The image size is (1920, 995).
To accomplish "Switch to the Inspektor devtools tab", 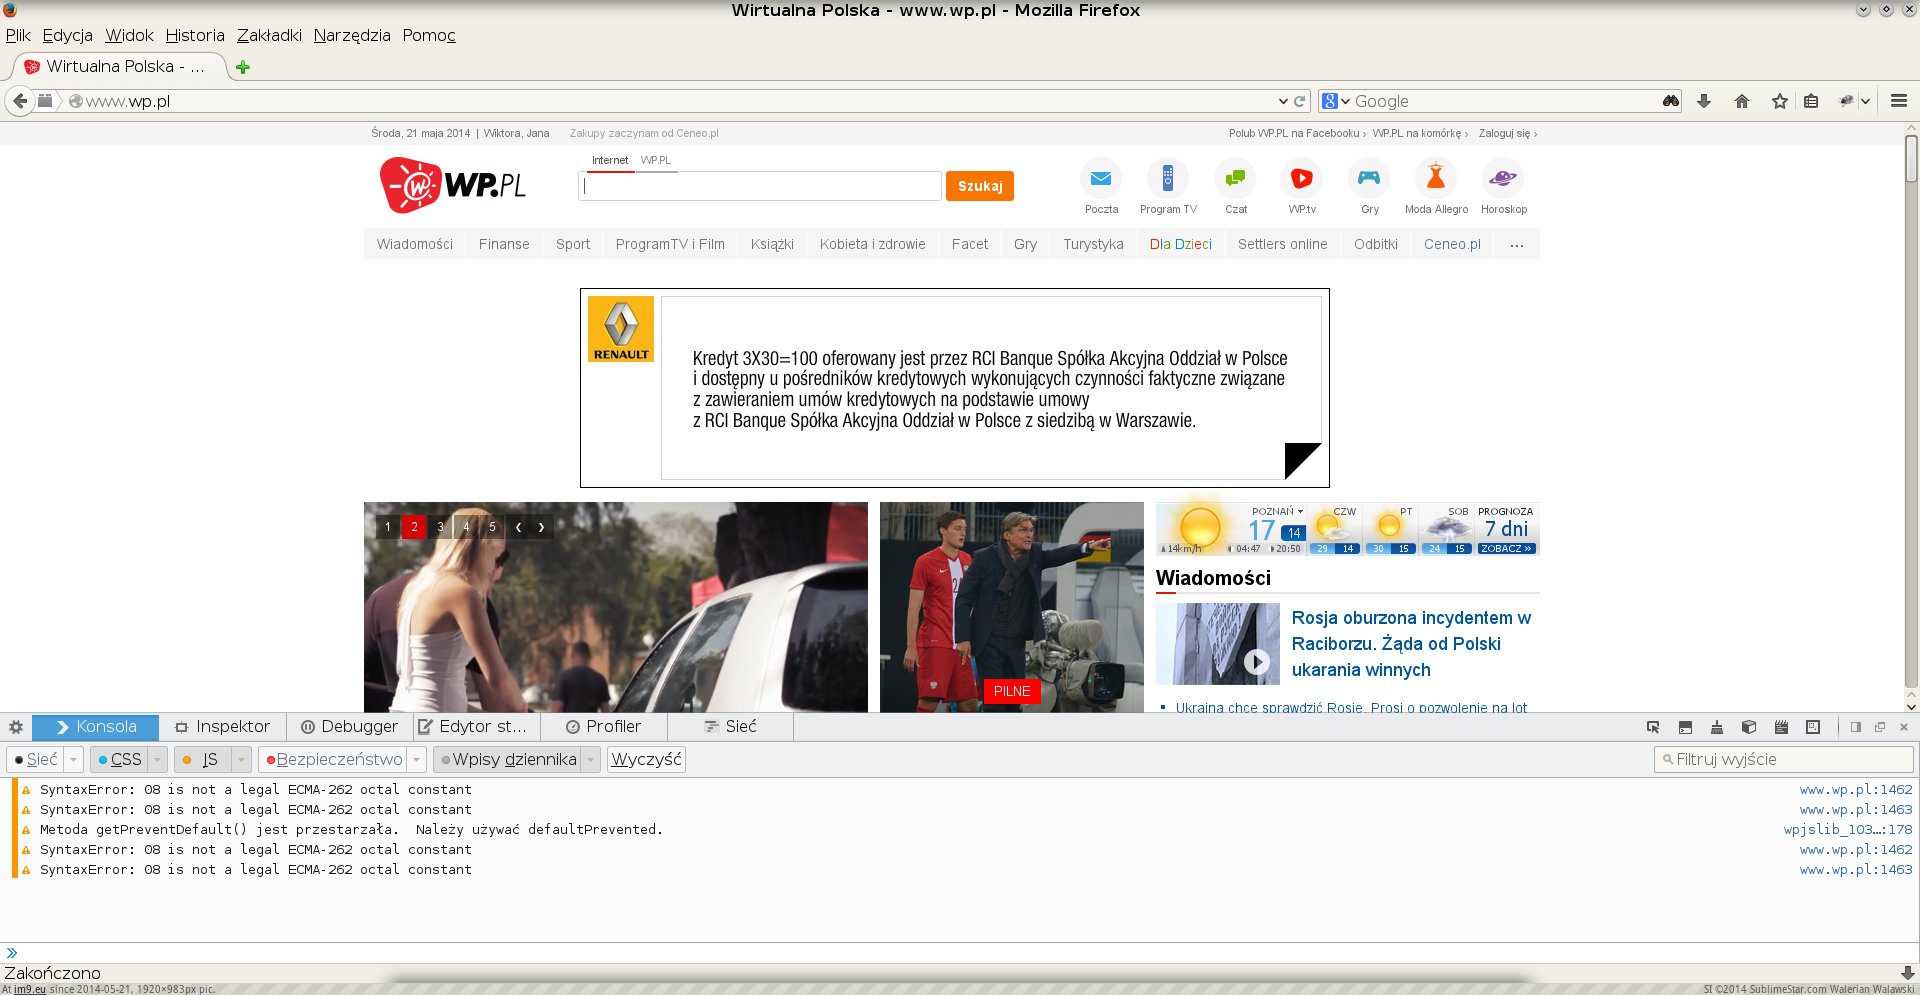I will click(x=222, y=727).
